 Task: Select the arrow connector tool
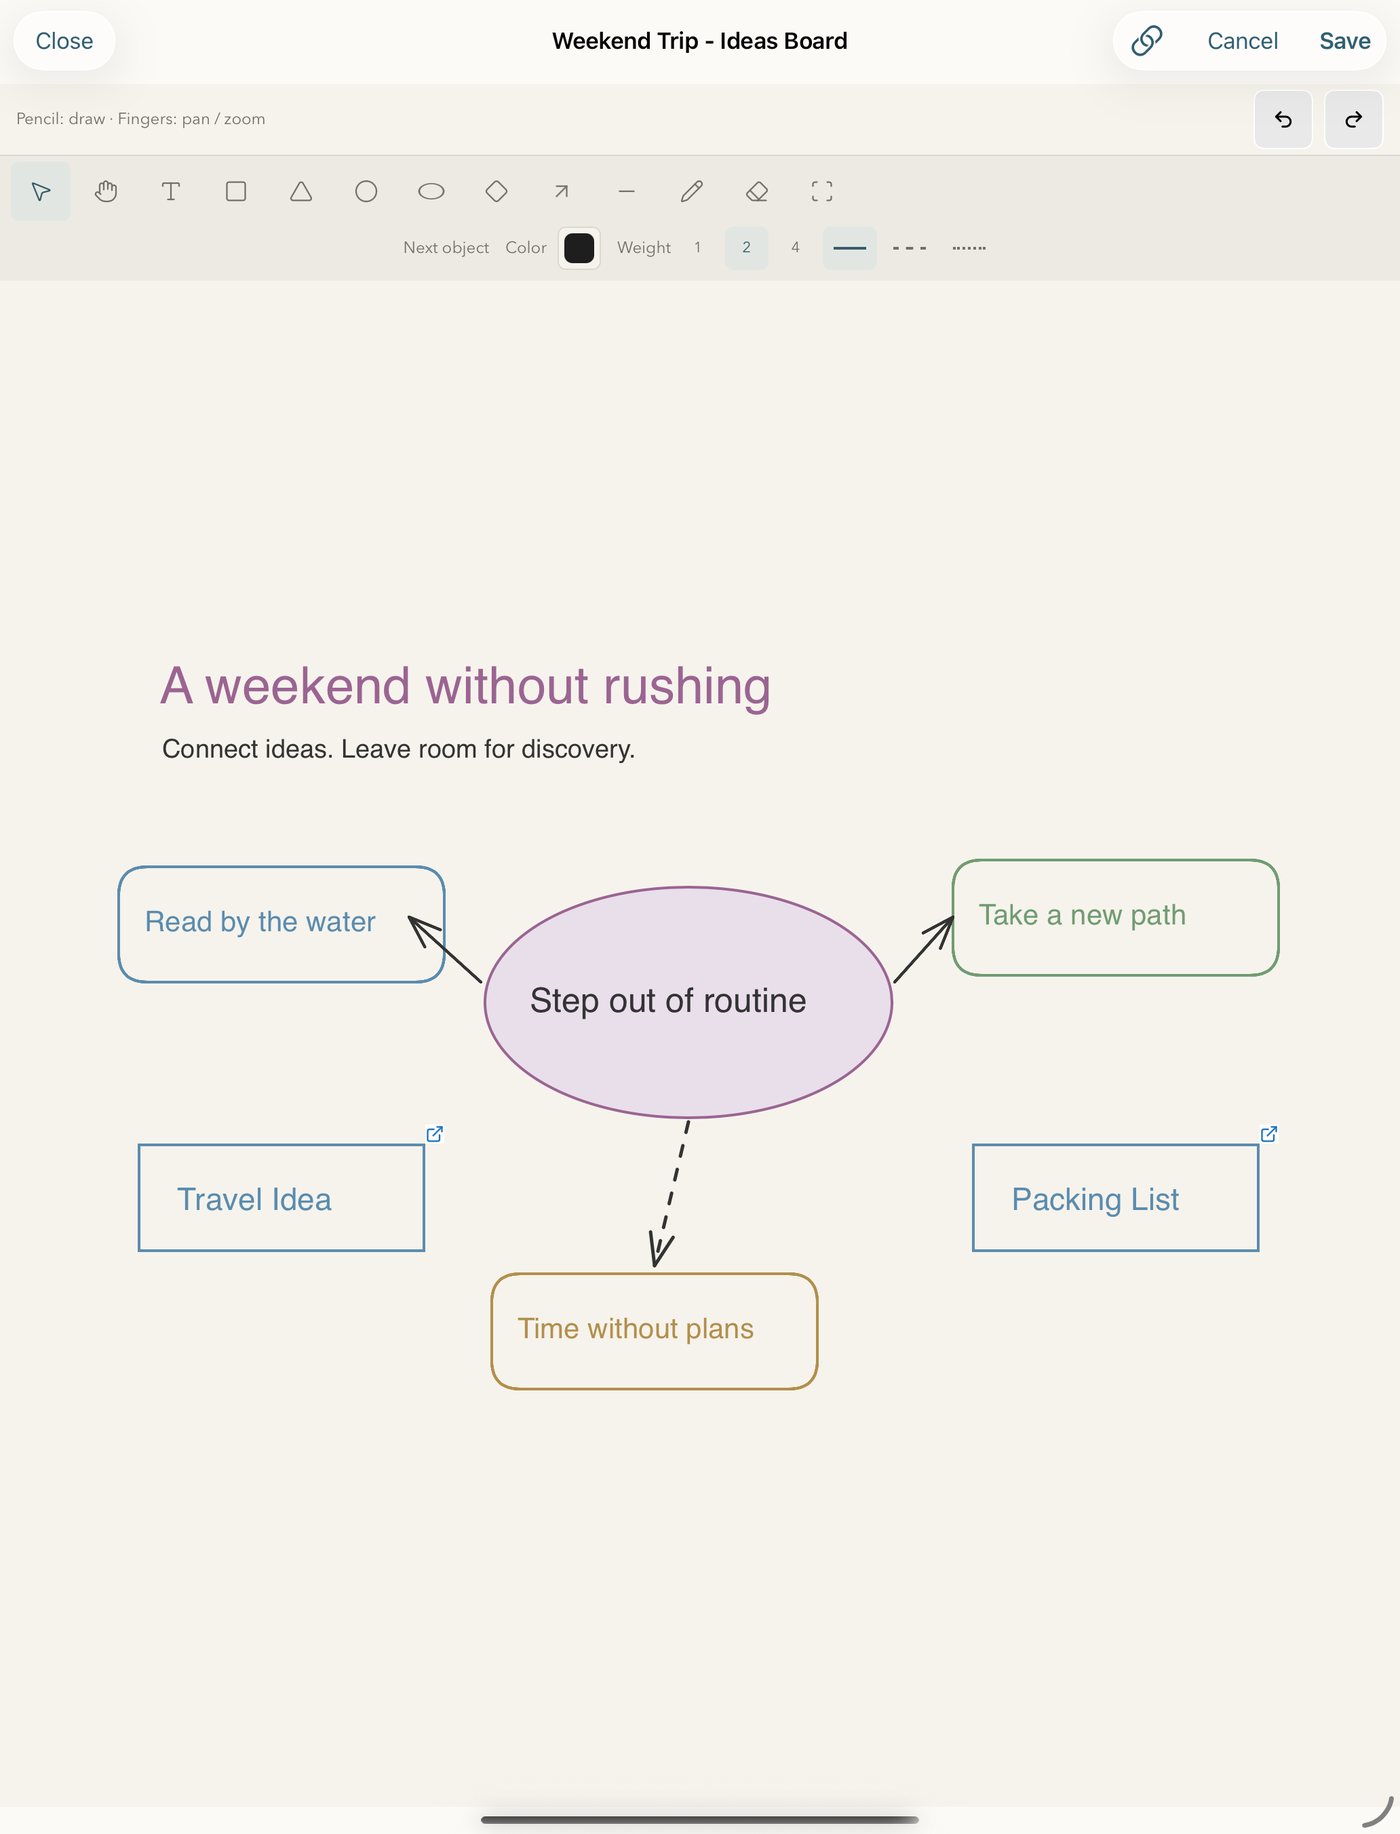pyautogui.click(x=561, y=191)
